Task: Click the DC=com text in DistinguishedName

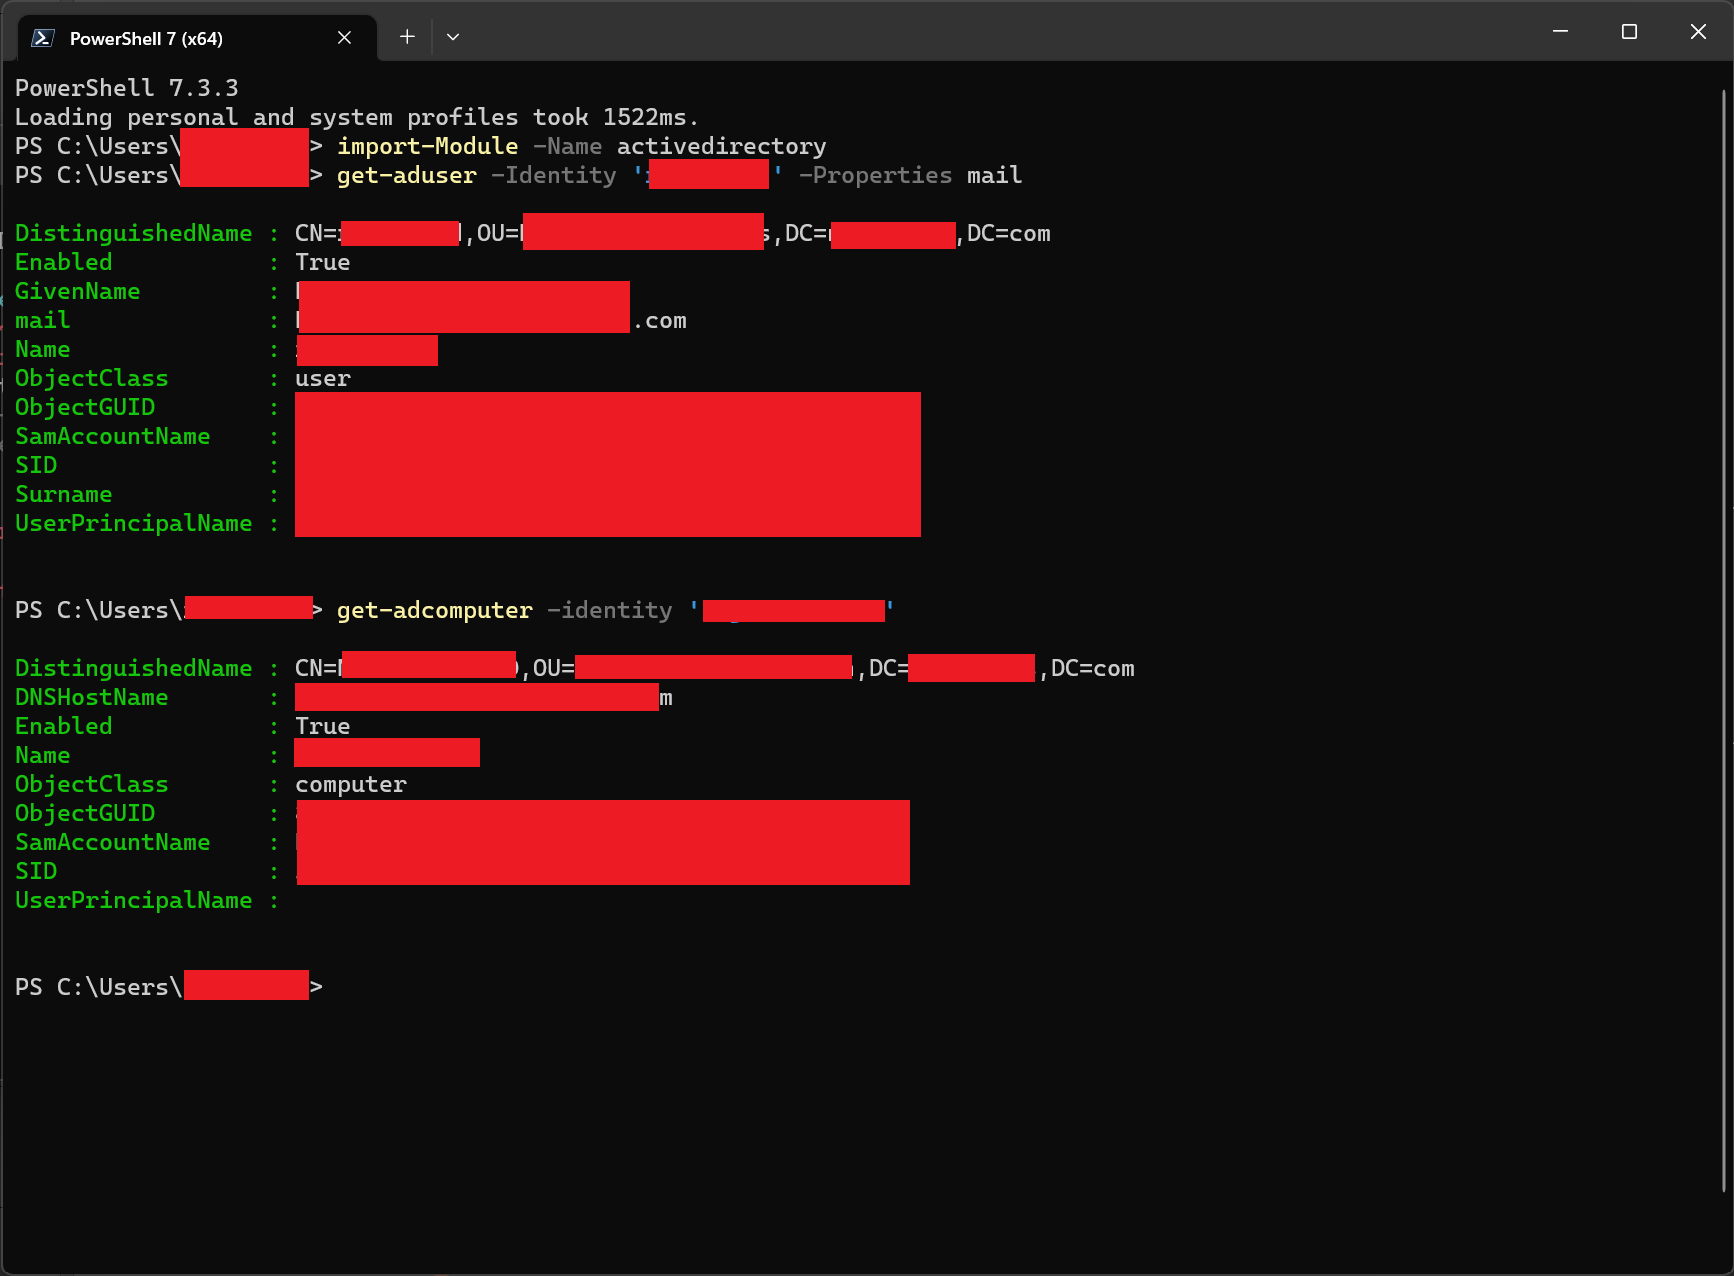Action: [x=1007, y=233]
